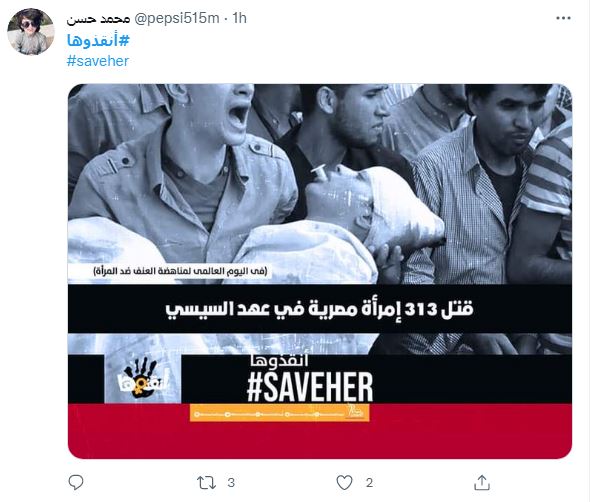Click the small white Arabic caption label on the photo
The width and height of the screenshot is (591, 502).
(x=180, y=271)
